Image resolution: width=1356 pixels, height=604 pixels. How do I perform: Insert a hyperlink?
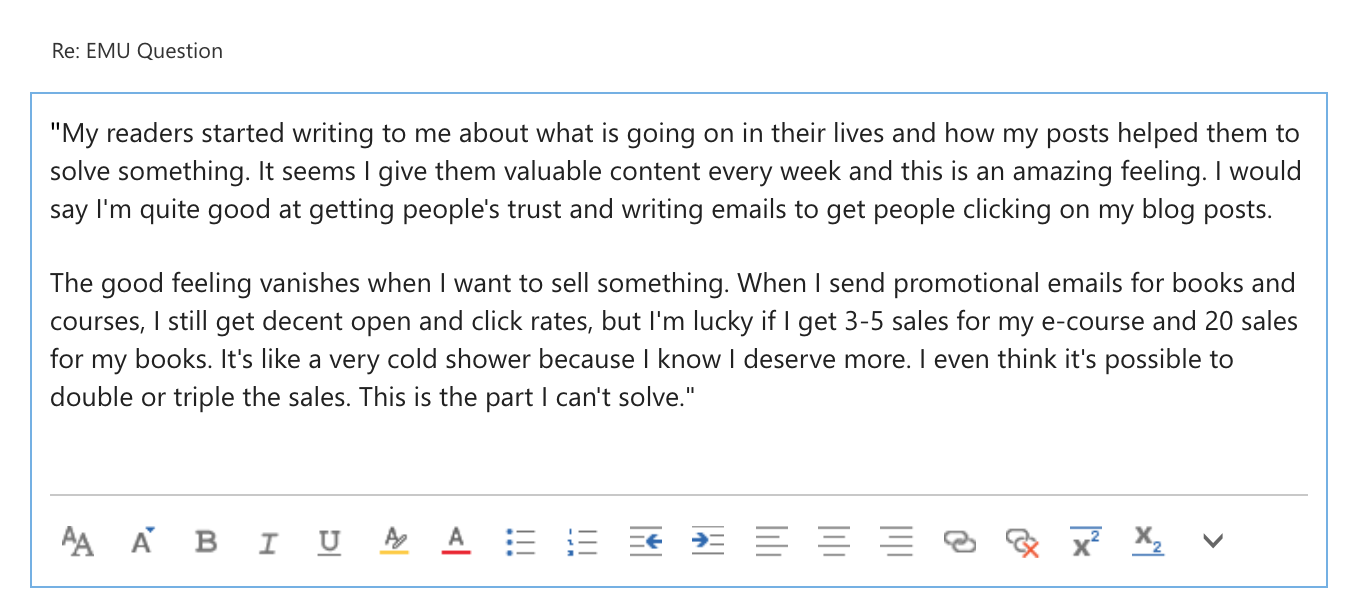[x=959, y=542]
